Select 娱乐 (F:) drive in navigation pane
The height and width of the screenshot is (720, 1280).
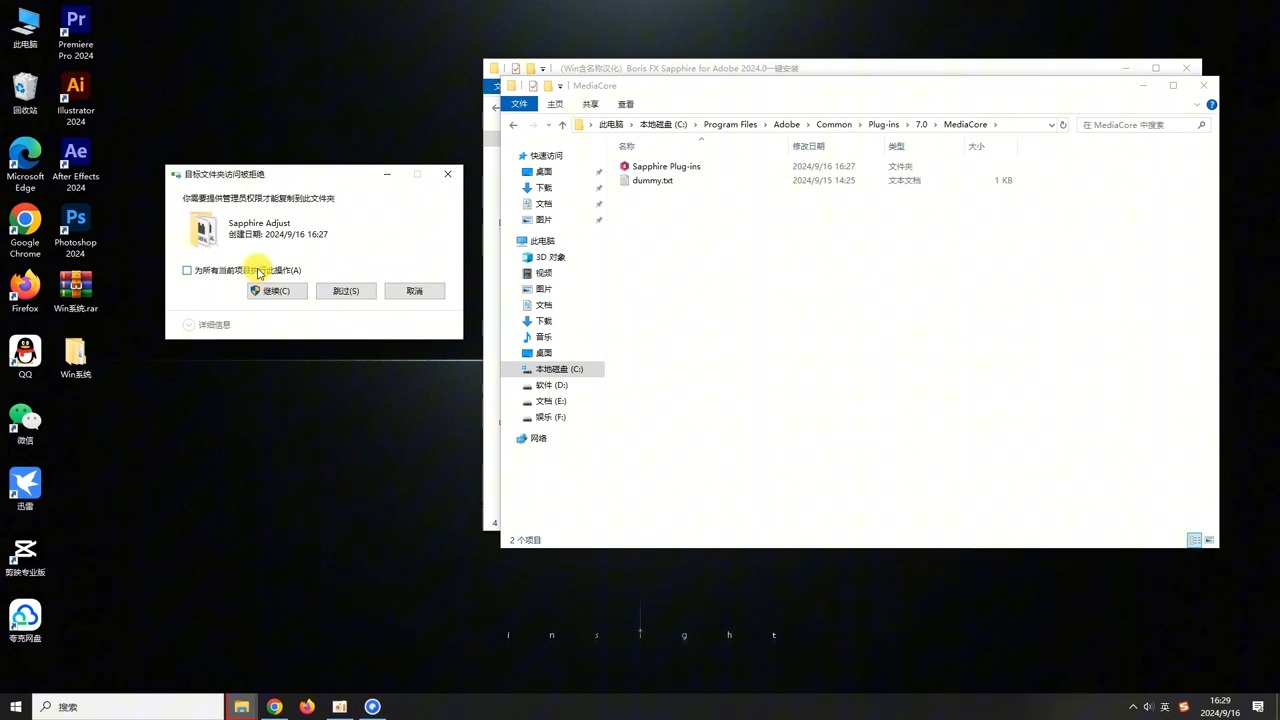pyautogui.click(x=550, y=417)
